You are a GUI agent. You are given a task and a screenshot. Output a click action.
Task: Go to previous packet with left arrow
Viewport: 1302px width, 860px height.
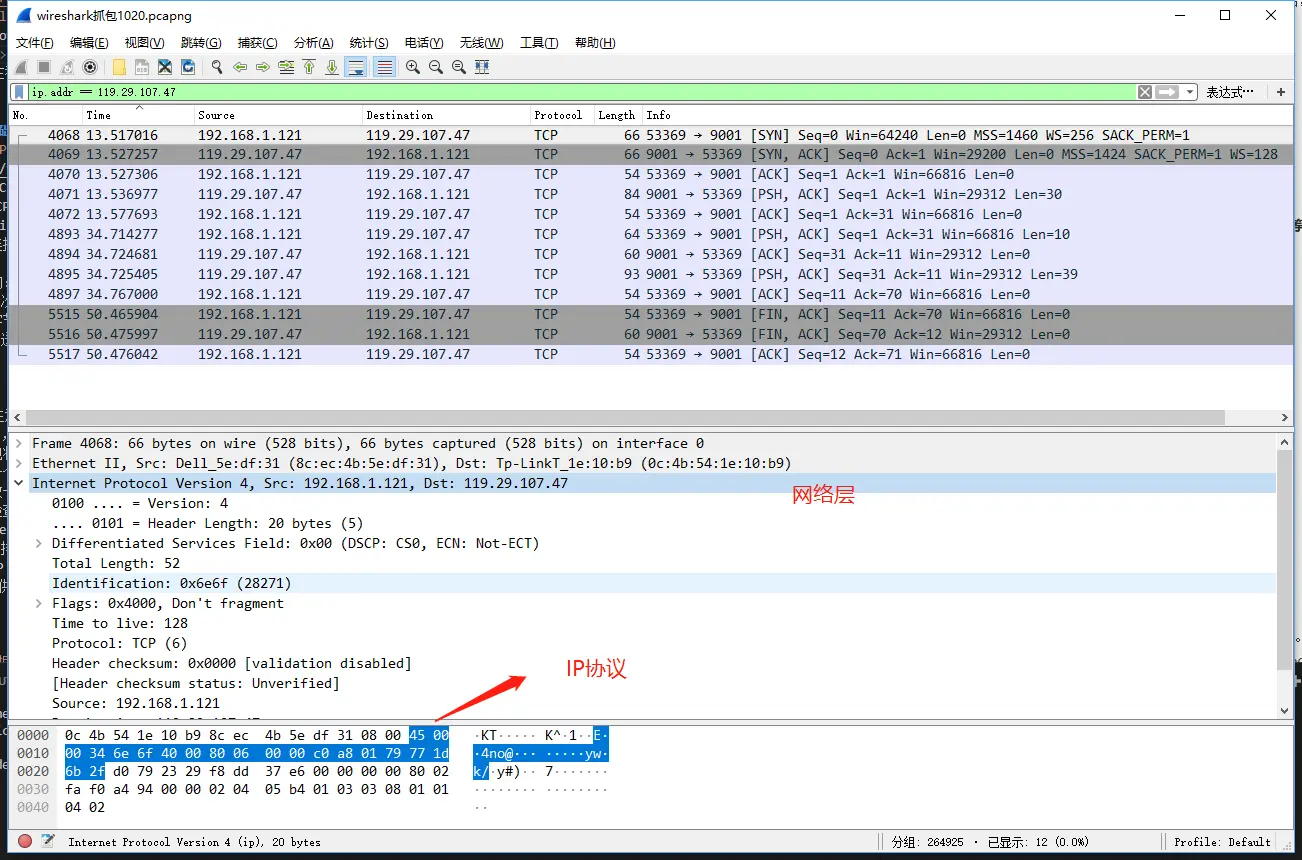[240, 67]
